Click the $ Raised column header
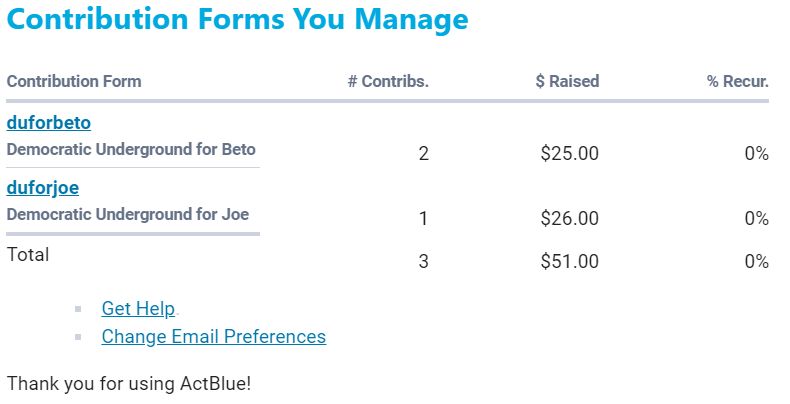 pos(567,81)
